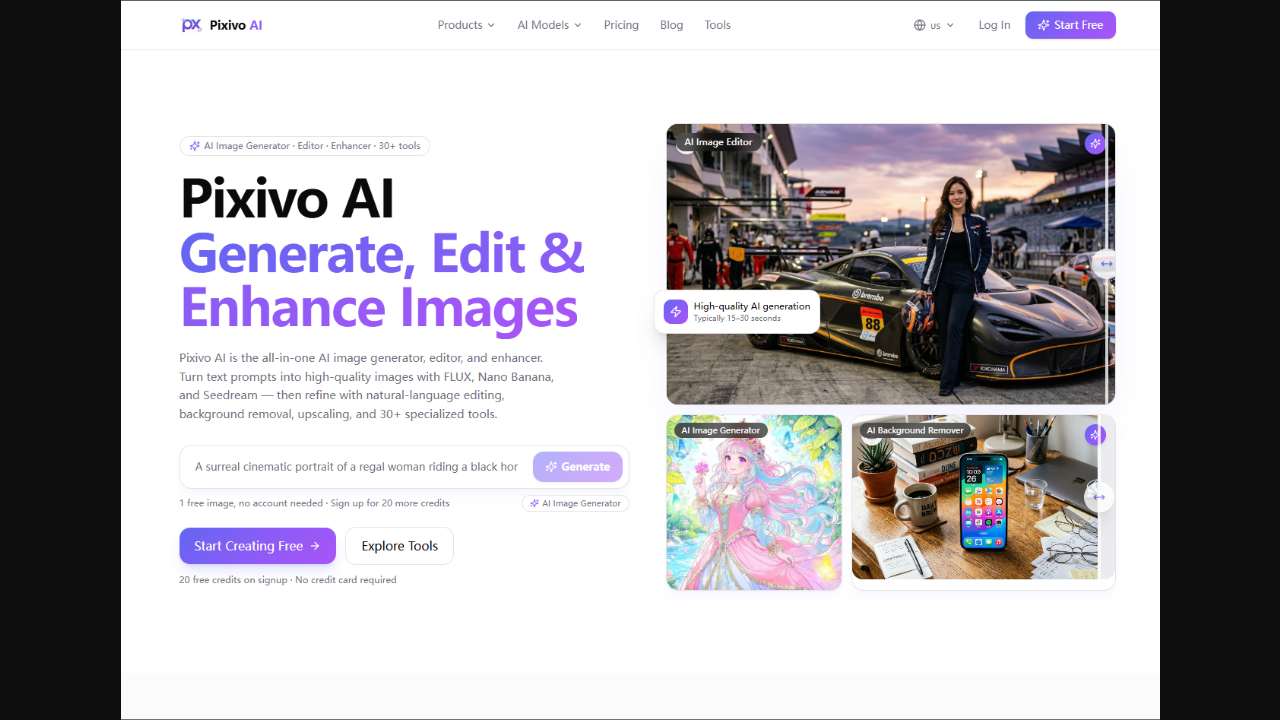Image resolution: width=1280 pixels, height=720 pixels.
Task: Click the Start Free button
Action: click(x=1070, y=25)
